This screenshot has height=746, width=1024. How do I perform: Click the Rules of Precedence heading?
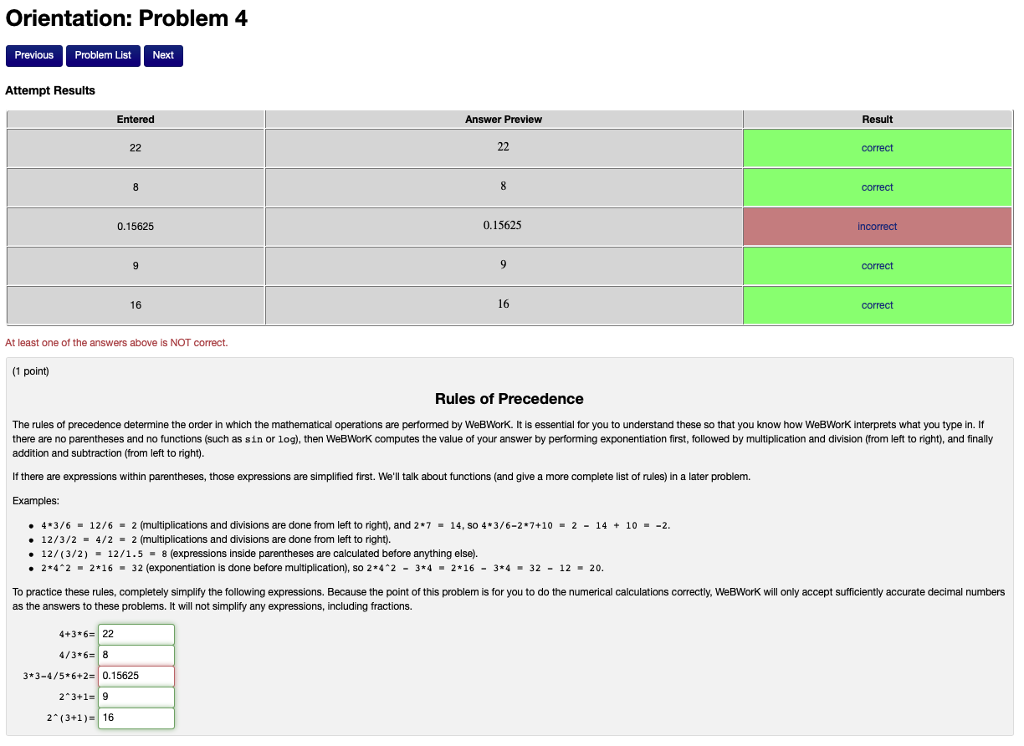(510, 398)
